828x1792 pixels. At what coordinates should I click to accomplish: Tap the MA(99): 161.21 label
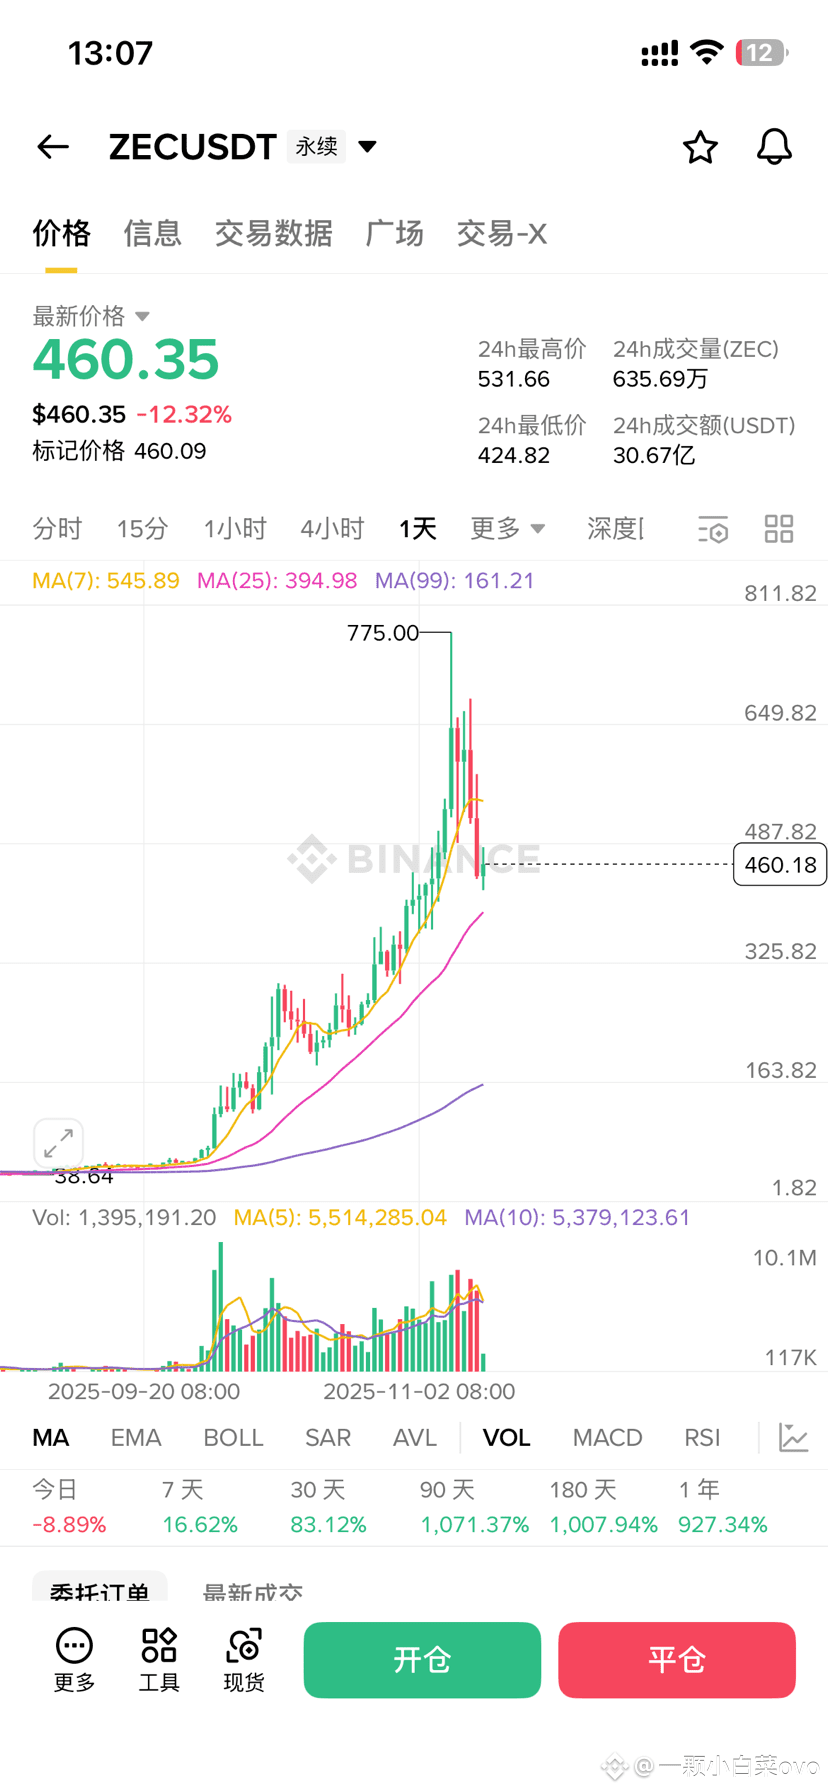coord(455,581)
